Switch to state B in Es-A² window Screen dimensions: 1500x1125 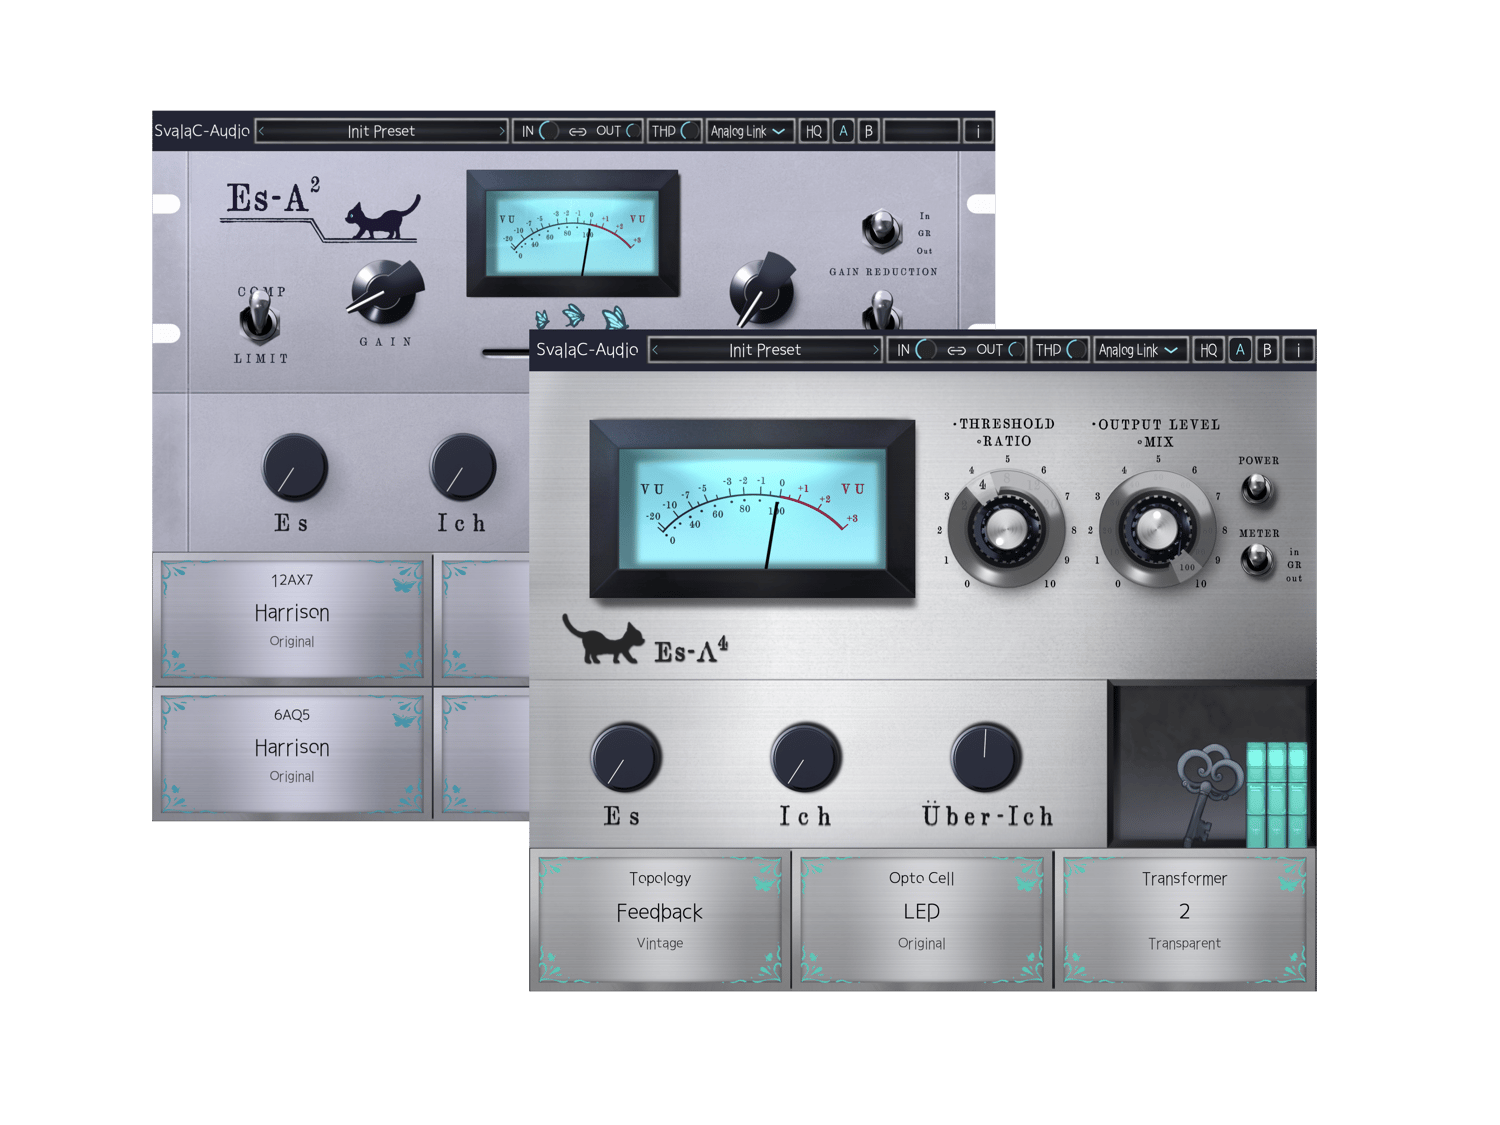click(x=868, y=131)
